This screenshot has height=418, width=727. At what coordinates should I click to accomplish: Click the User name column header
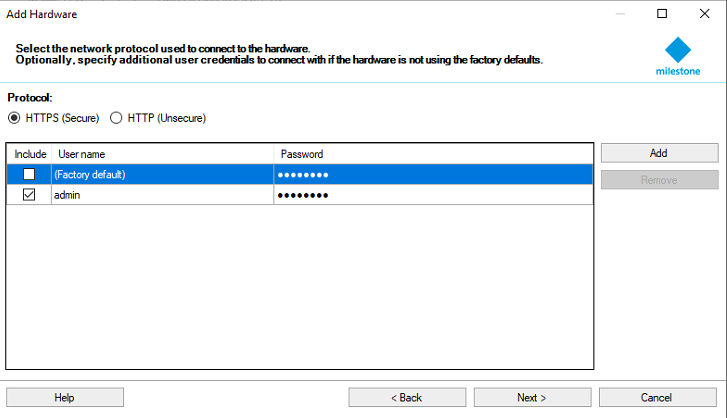[x=162, y=154]
